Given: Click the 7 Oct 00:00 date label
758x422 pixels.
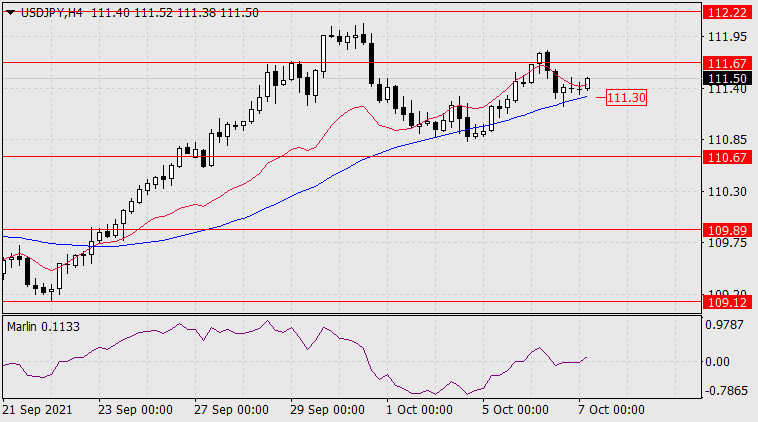Looking at the screenshot, I should [611, 410].
